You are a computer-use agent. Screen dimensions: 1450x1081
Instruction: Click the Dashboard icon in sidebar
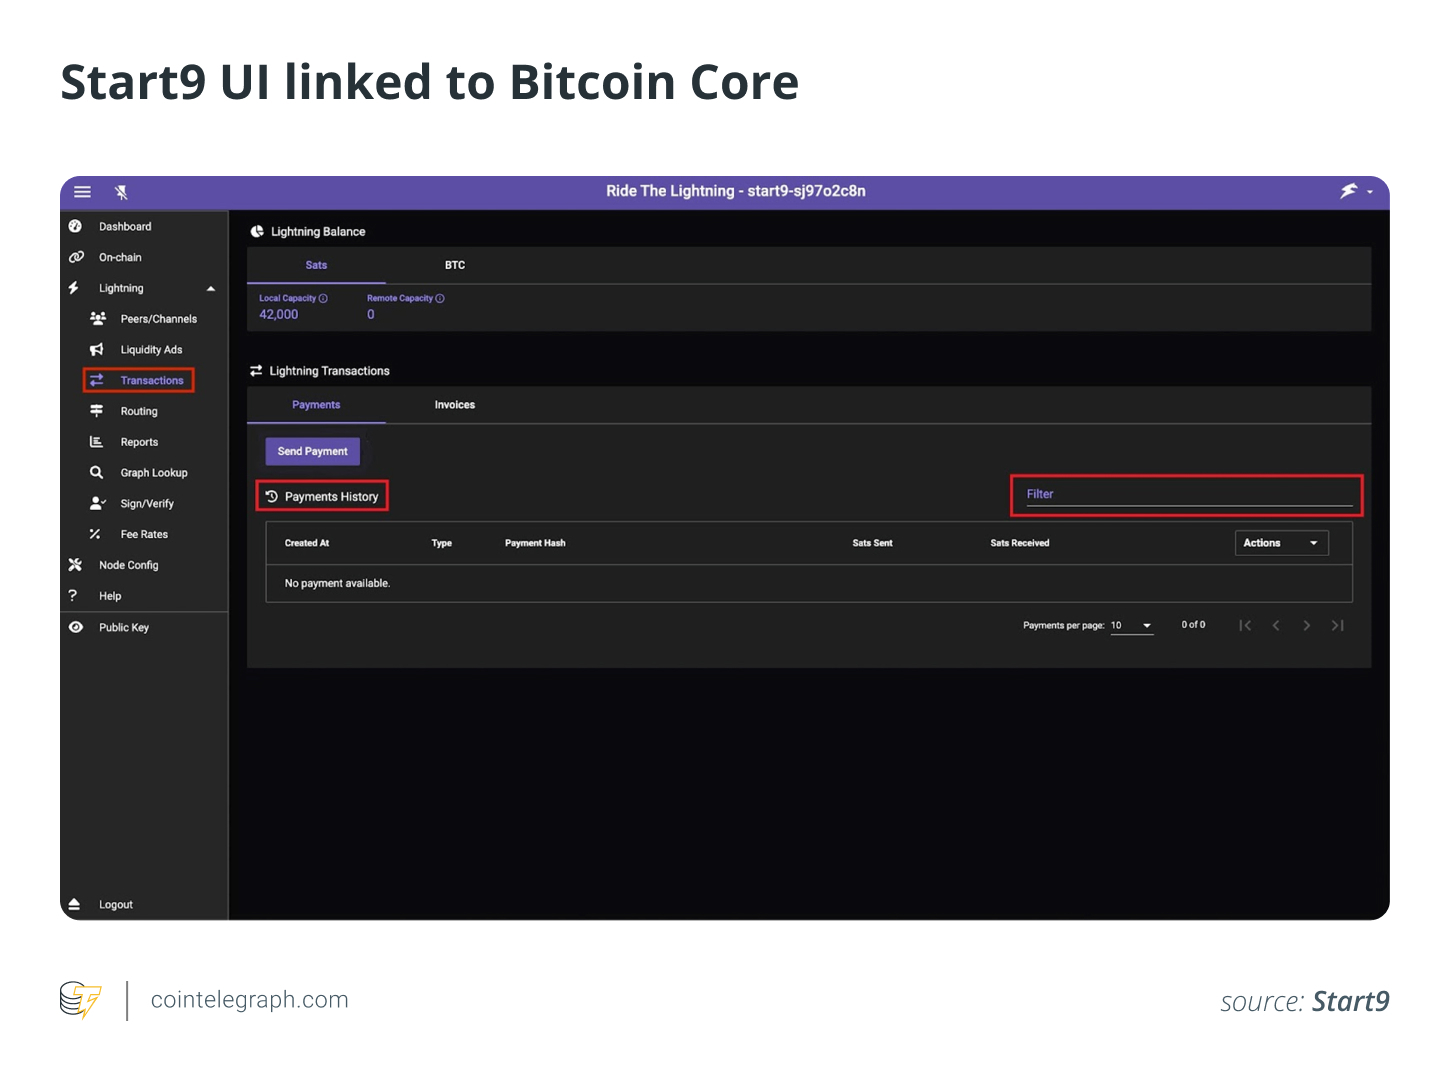(x=75, y=227)
